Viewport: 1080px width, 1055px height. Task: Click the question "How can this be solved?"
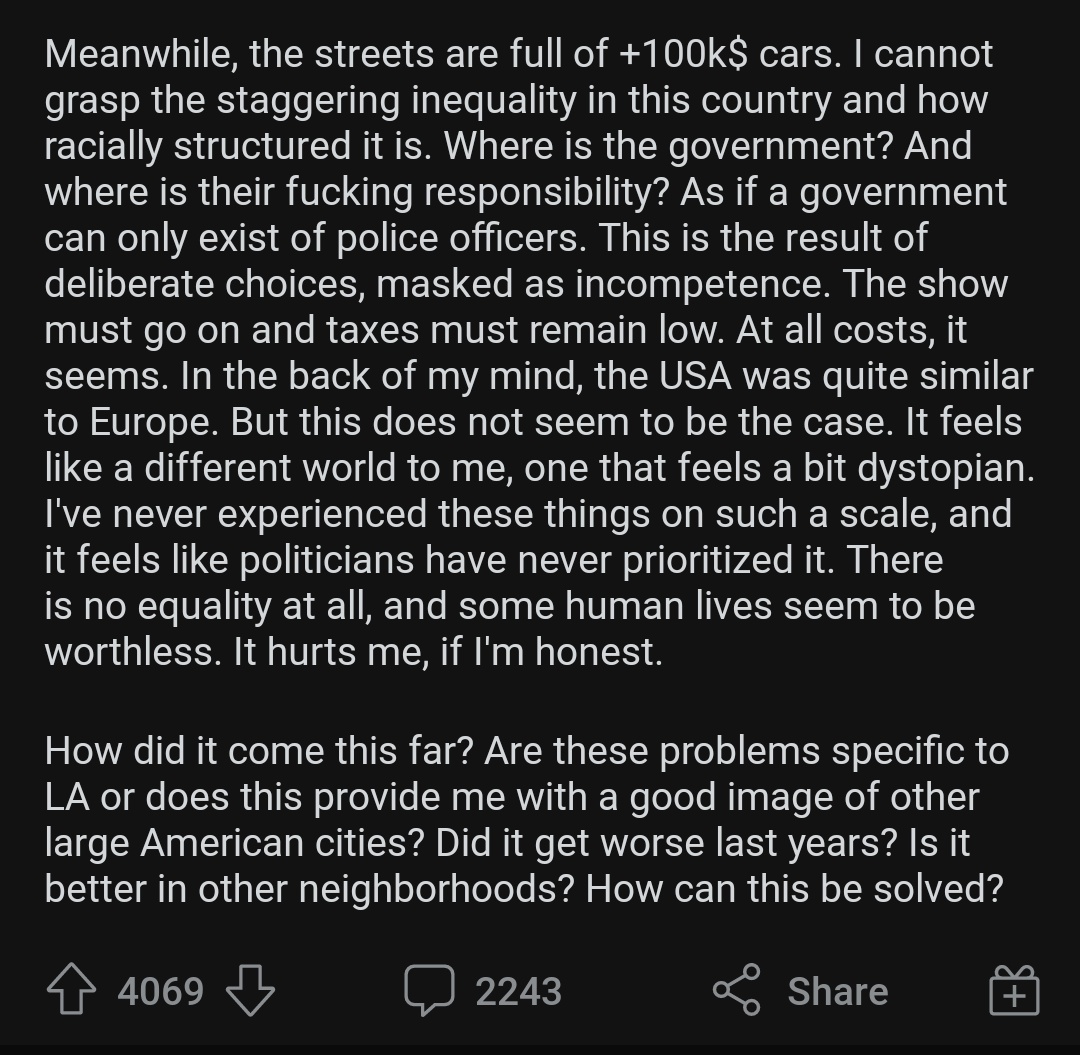(795, 889)
